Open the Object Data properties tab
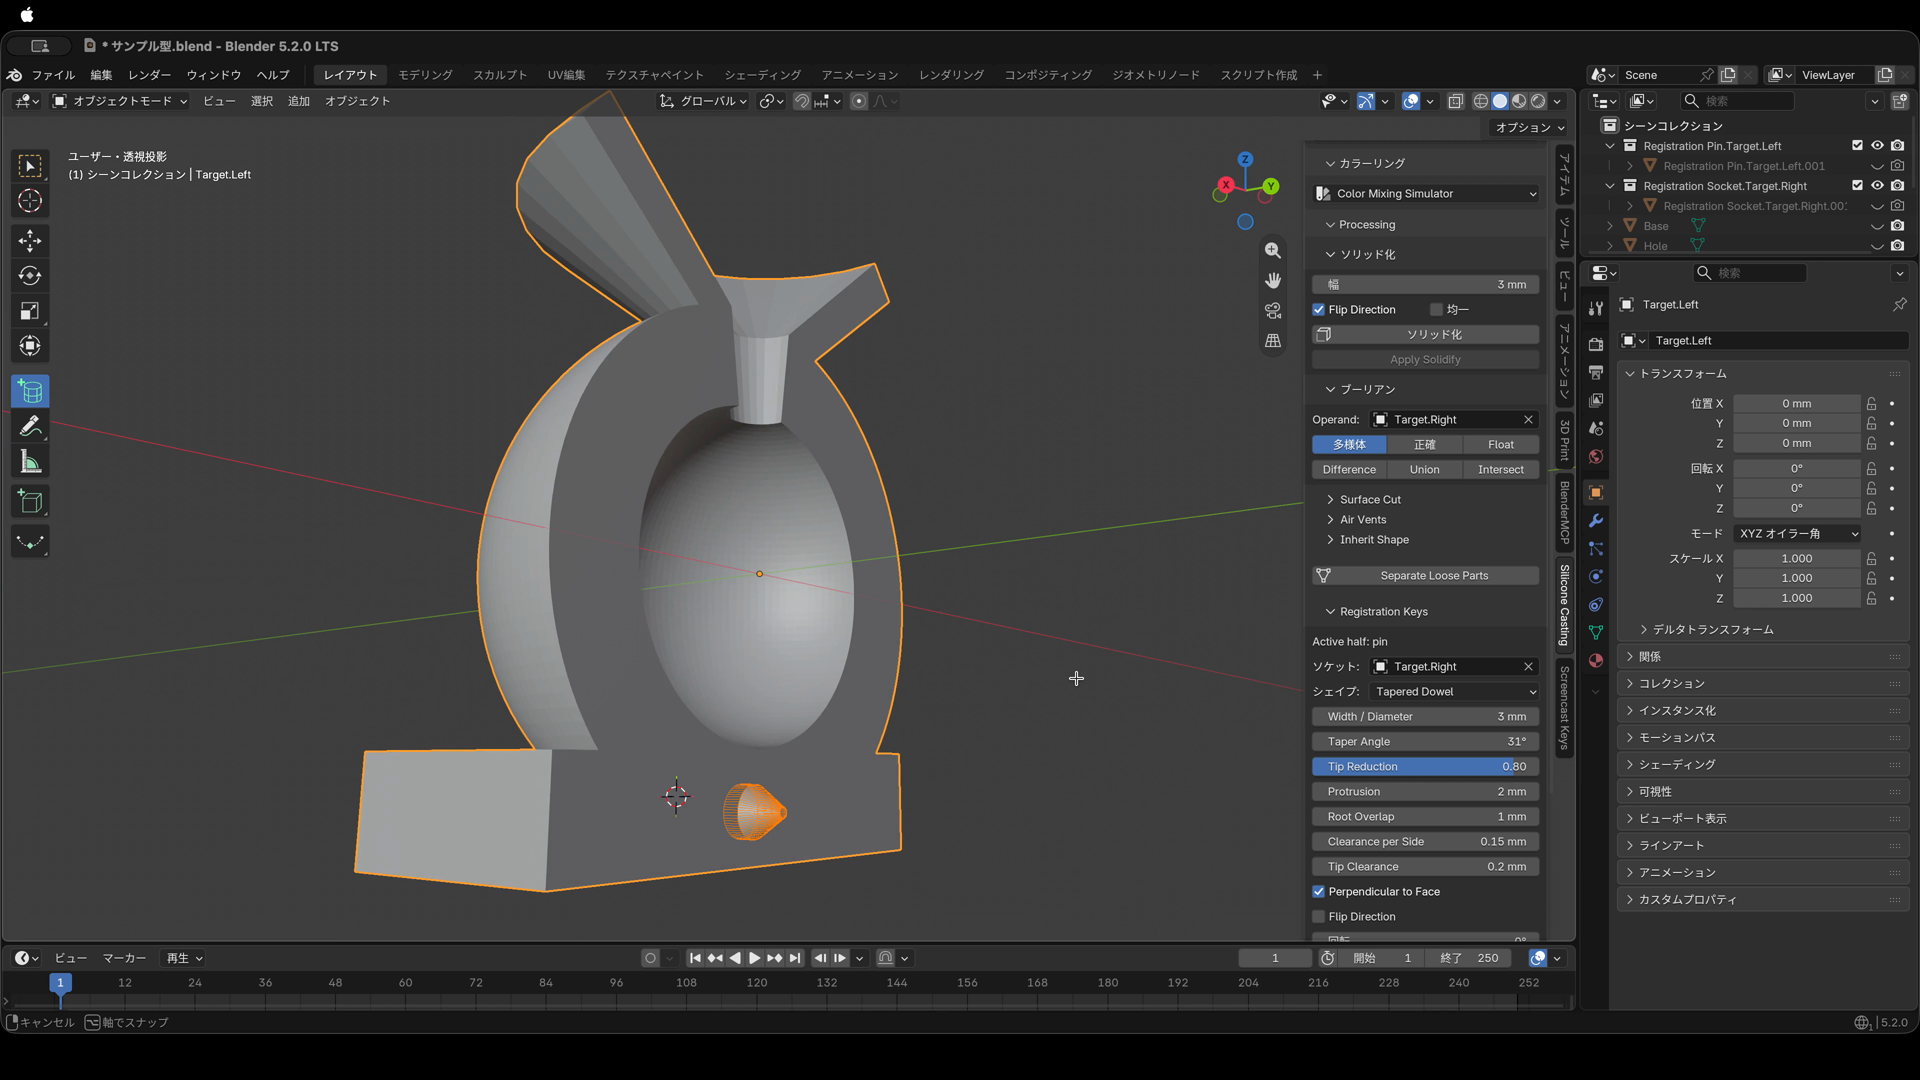Viewport: 1920px width, 1080px height. click(x=1596, y=633)
